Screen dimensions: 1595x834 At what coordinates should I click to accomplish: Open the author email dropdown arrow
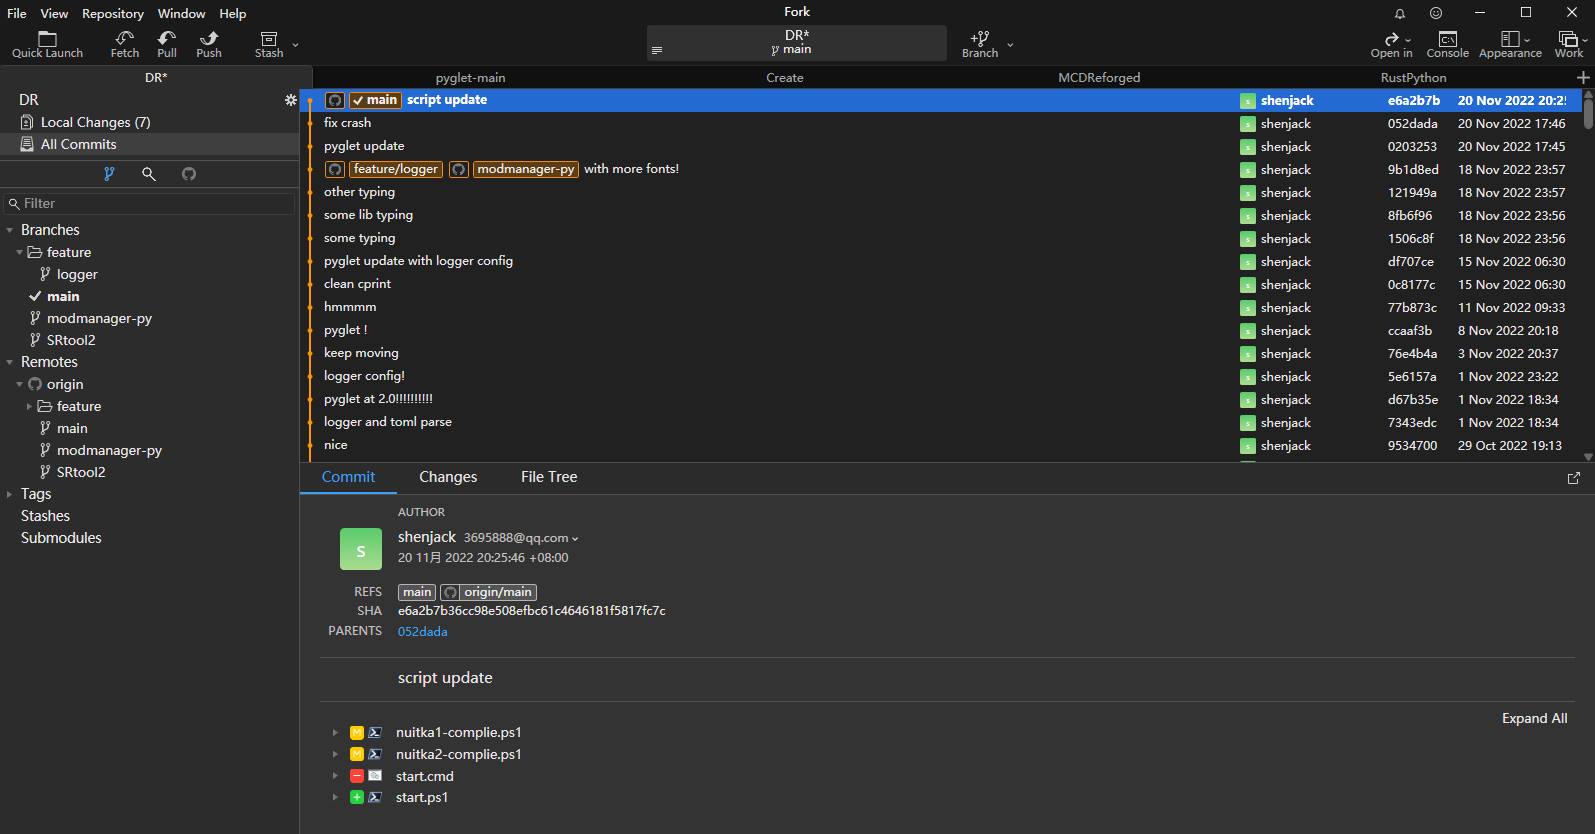(x=575, y=539)
